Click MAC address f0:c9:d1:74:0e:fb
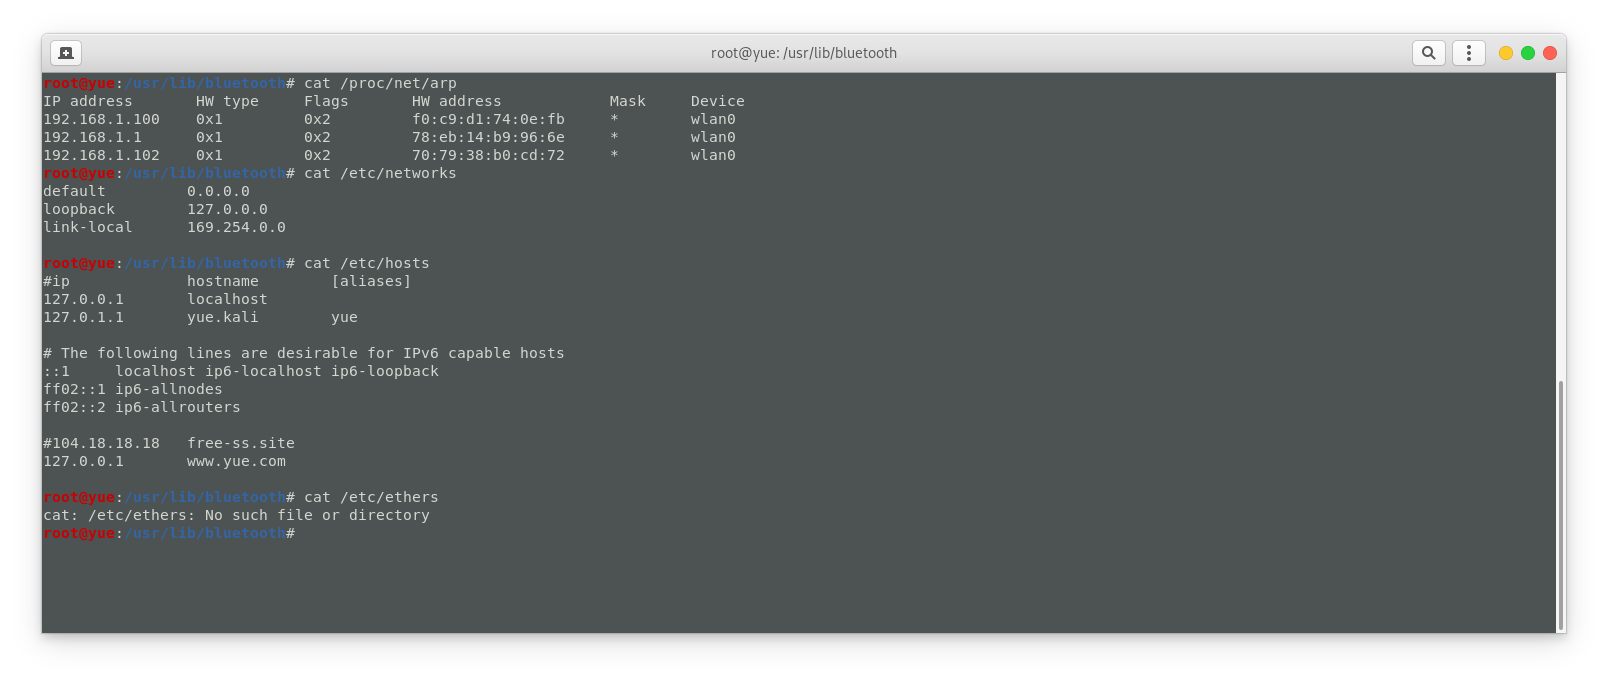This screenshot has width=1608, height=683. (488, 119)
